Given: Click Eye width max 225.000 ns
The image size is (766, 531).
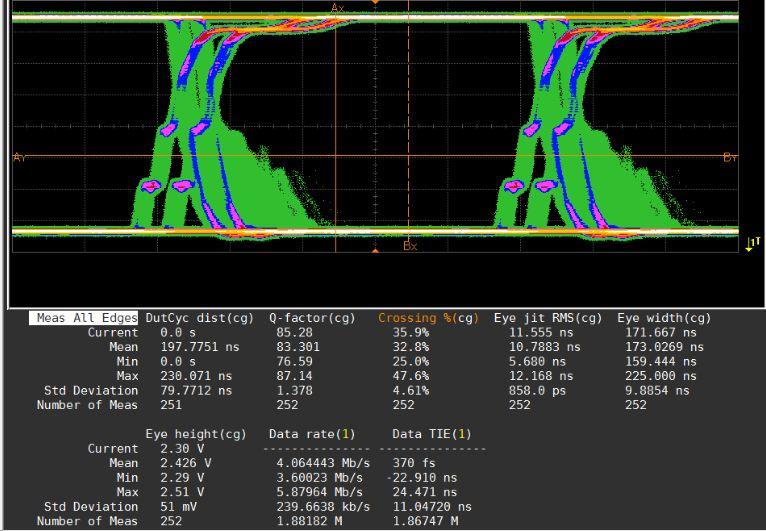Looking at the screenshot, I should tap(661, 376).
